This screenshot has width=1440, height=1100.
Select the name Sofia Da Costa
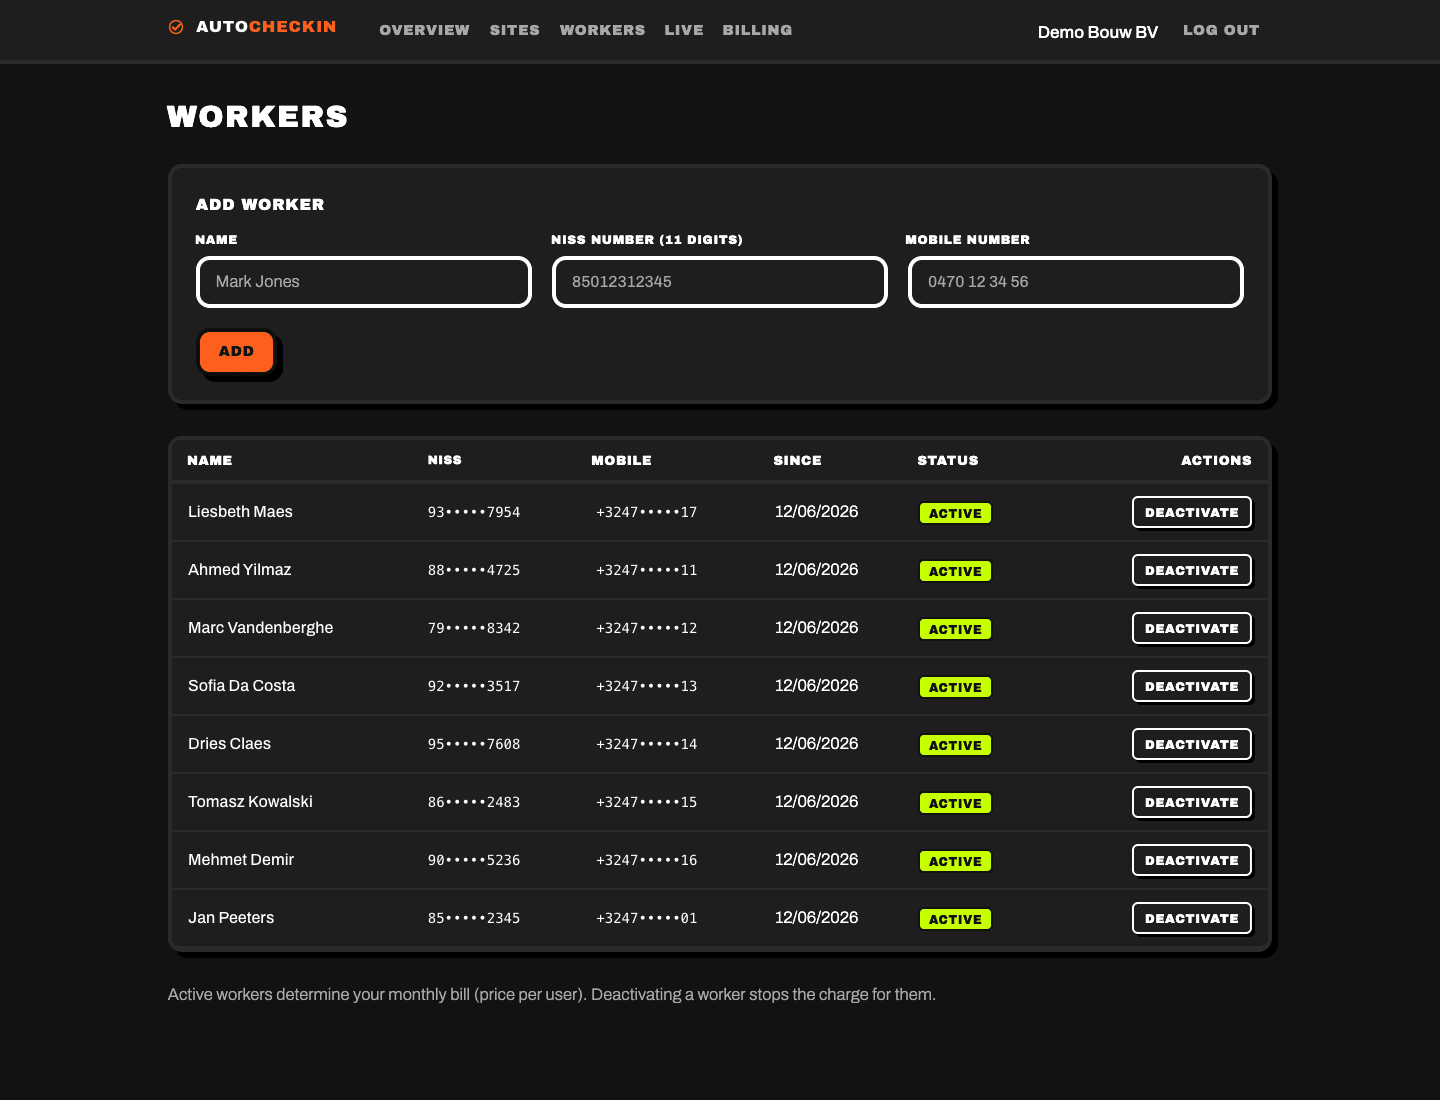pos(242,686)
